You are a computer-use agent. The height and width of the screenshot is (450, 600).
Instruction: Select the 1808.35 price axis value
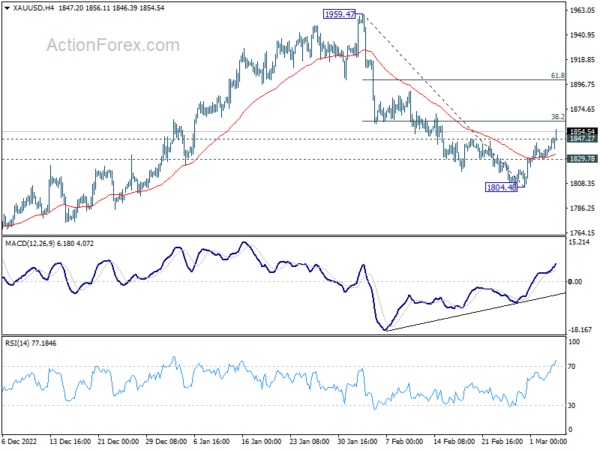(582, 183)
